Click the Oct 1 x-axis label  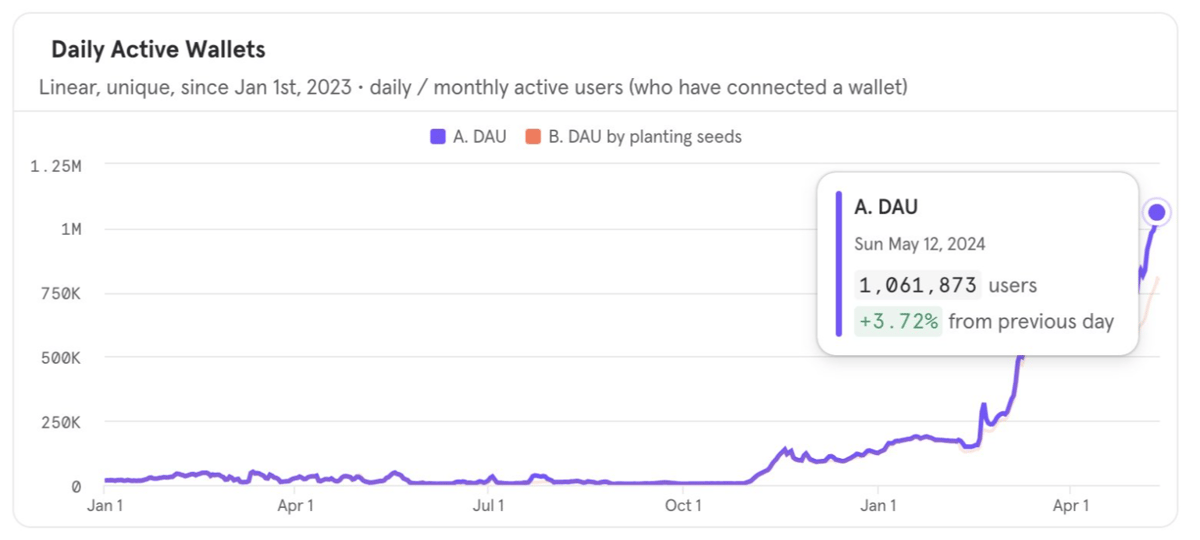pyautogui.click(x=683, y=506)
